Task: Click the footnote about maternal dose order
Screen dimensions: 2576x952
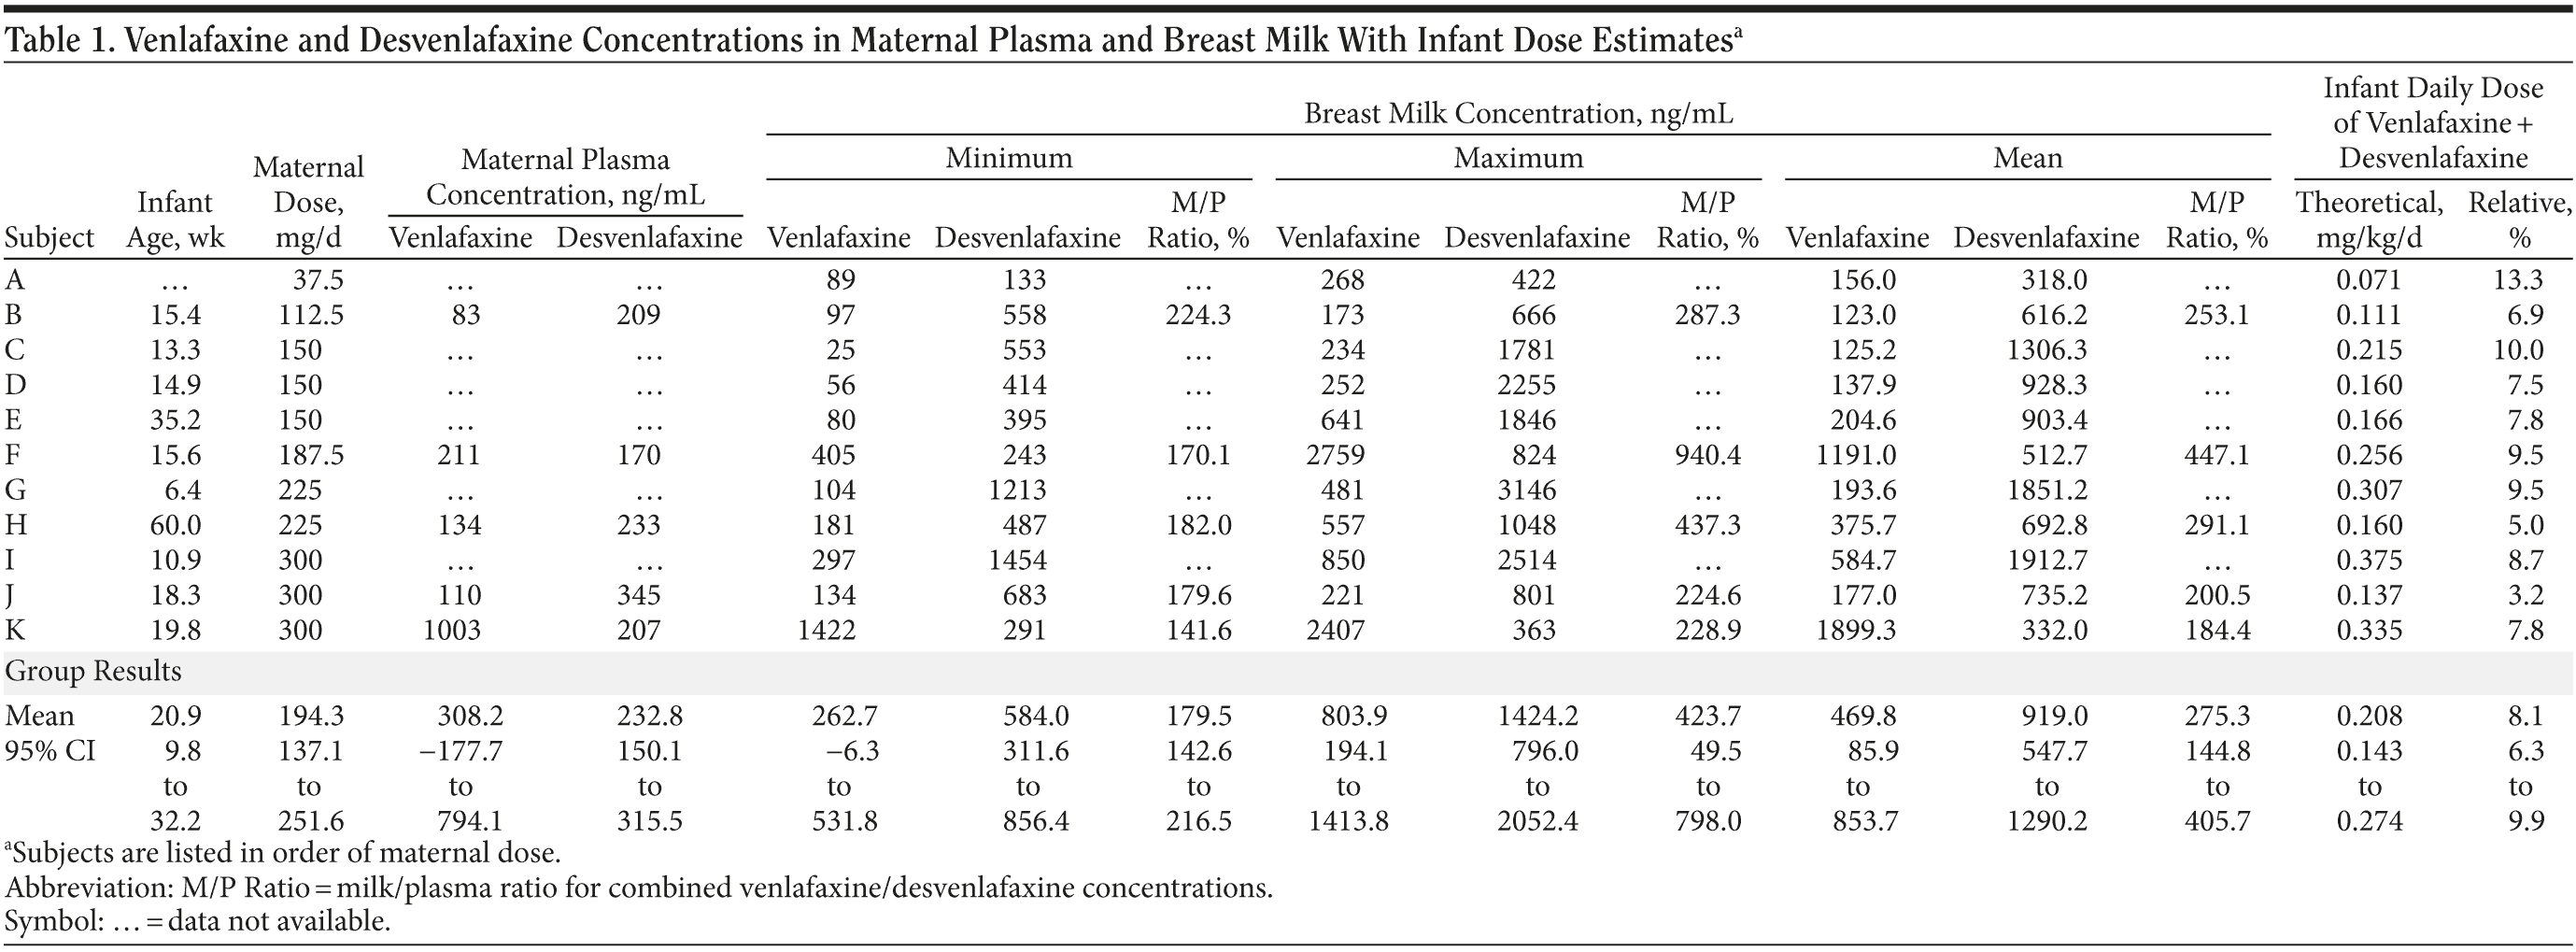Action: 283,853
